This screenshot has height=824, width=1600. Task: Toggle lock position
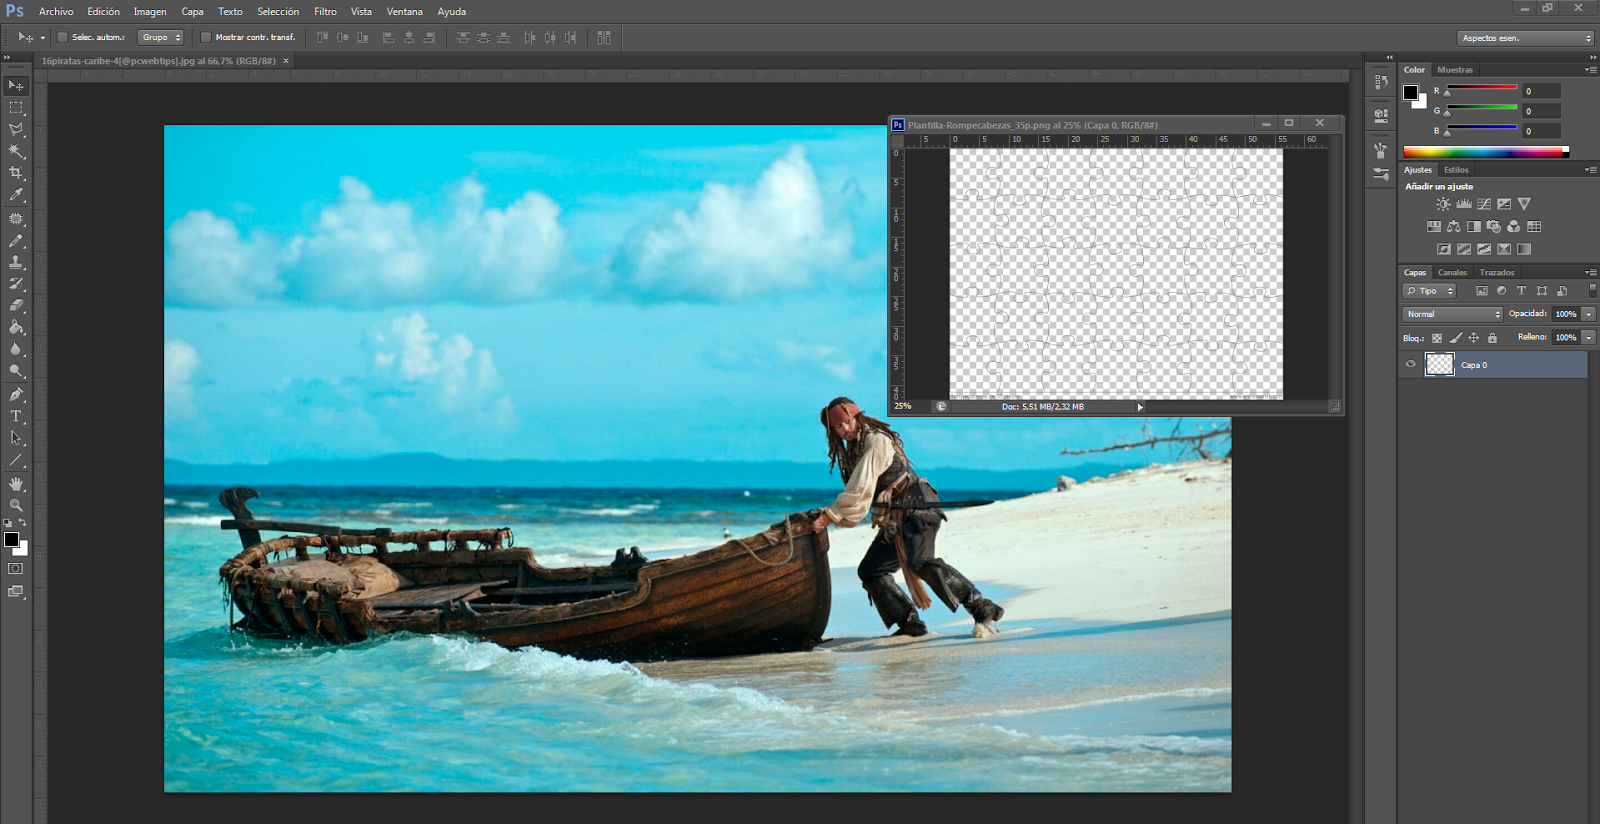pos(1474,338)
